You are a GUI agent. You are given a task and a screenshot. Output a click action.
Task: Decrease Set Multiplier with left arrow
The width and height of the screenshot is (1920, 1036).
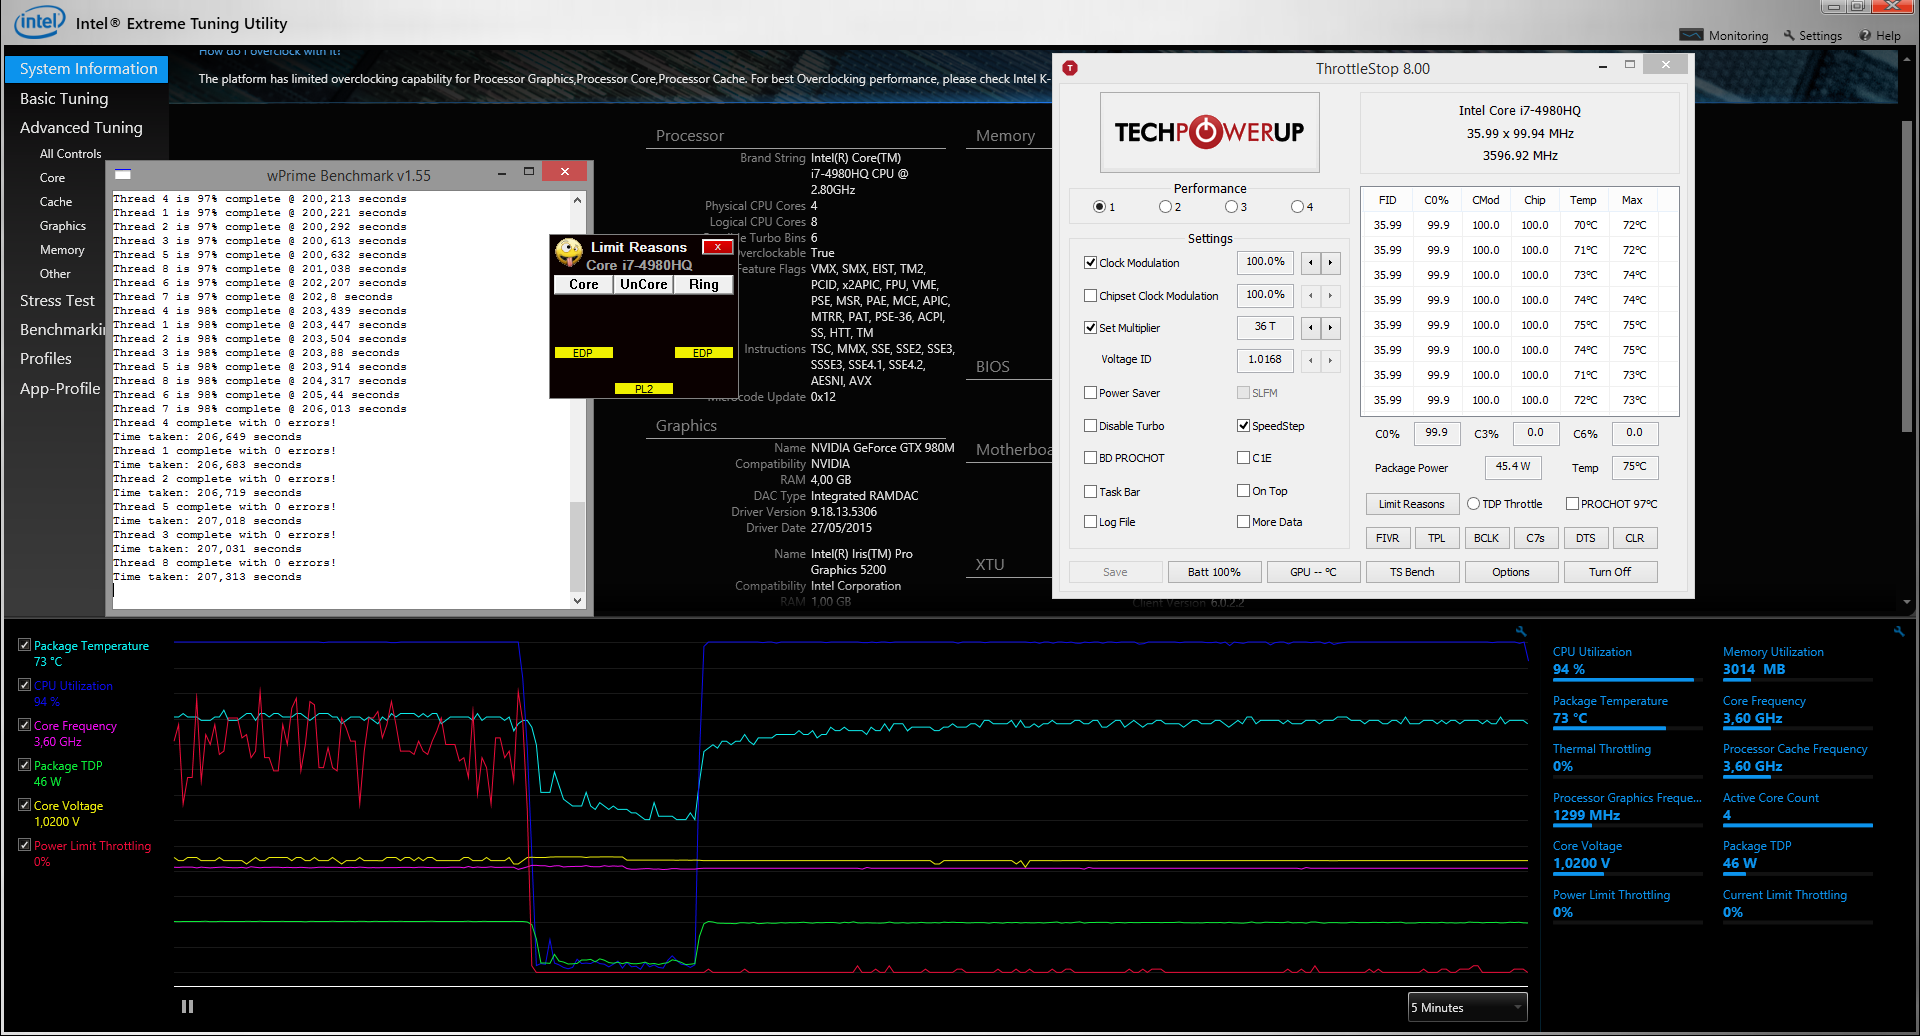tap(1310, 327)
